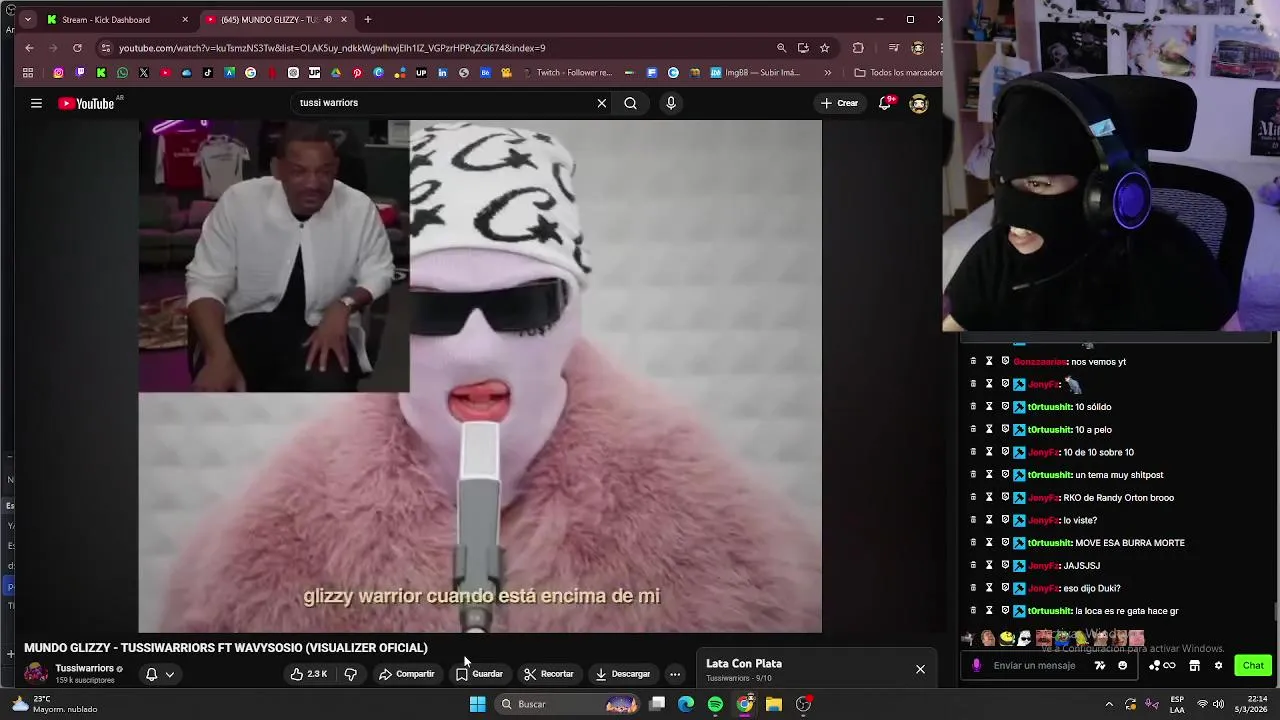The width and height of the screenshot is (1280, 720).
Task: Click the Recortar clip button
Action: coord(549,674)
